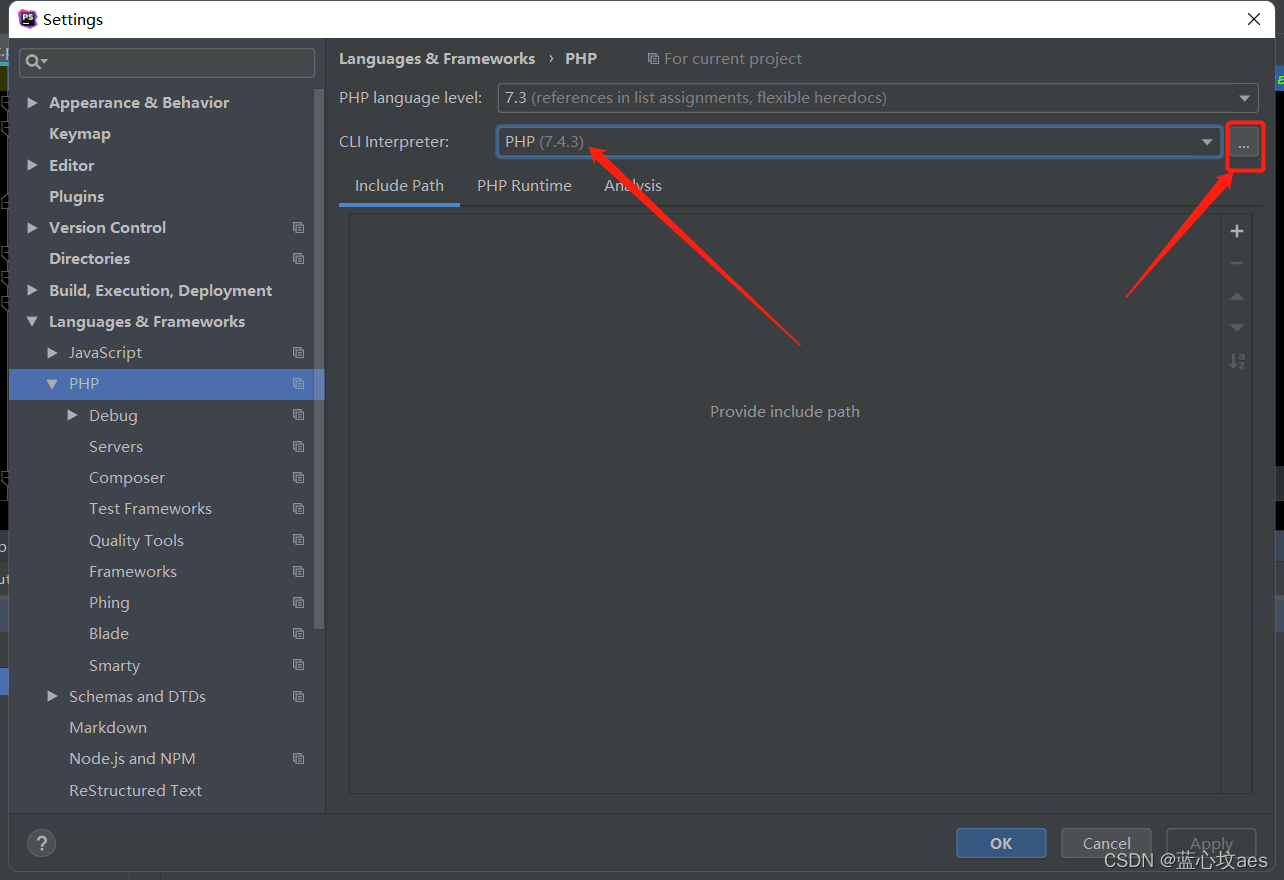Click the sort alphabetically icon

[1237, 361]
